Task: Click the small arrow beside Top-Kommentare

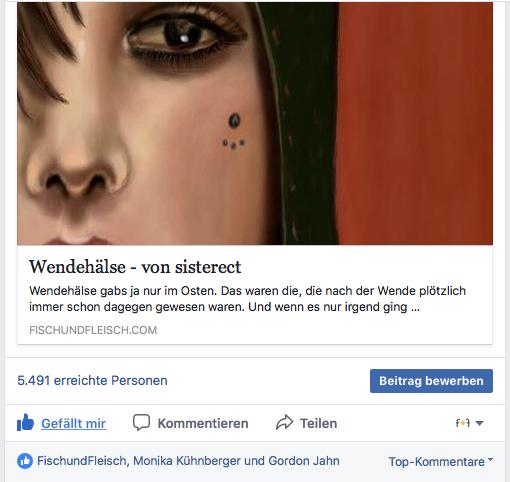Action: pos(490,459)
